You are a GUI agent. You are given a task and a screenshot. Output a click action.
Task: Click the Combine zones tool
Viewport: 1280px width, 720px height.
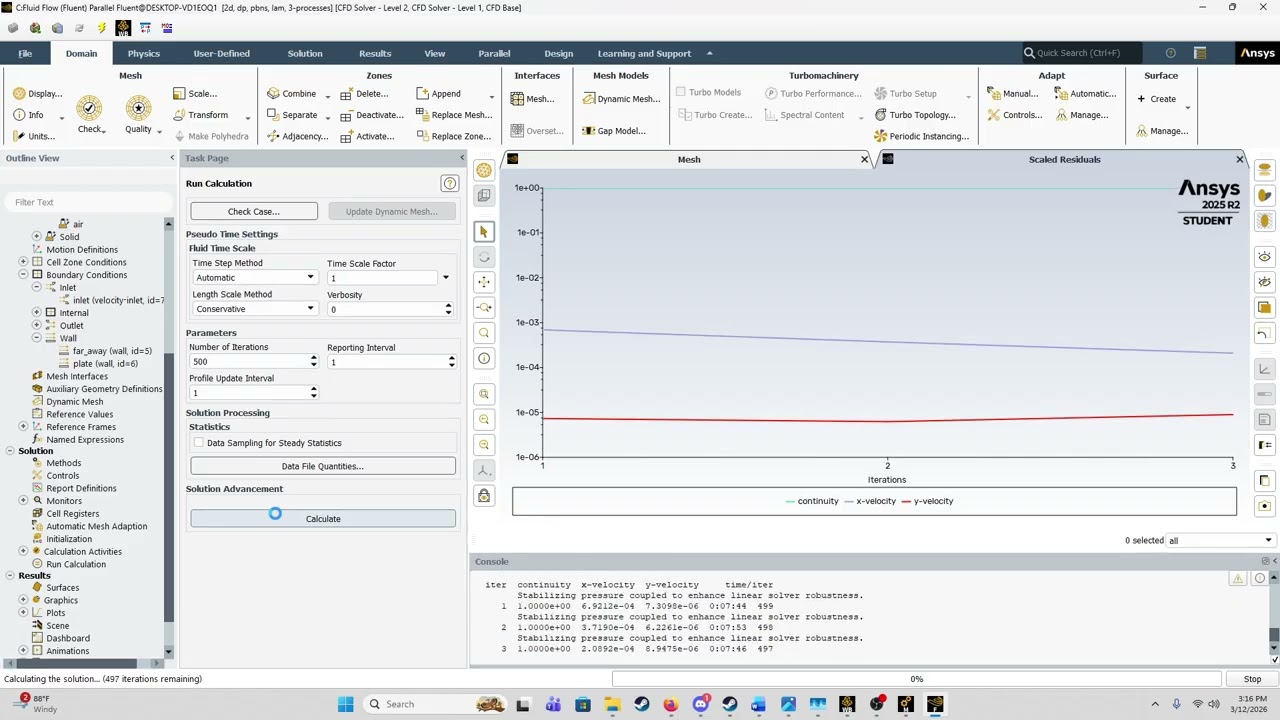(291, 93)
